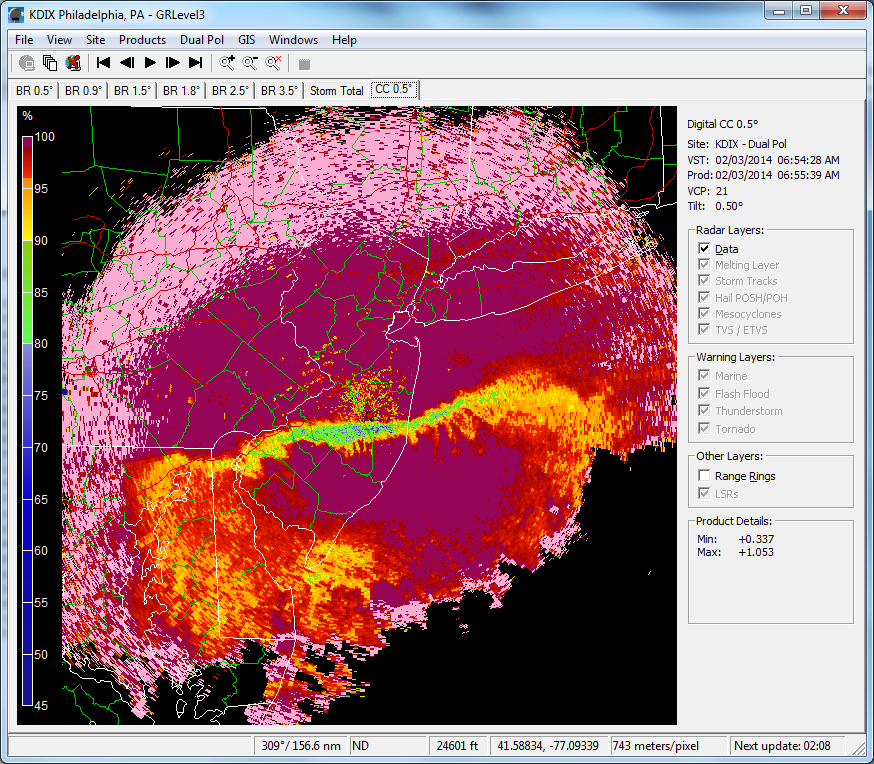Open the GIS menu

[x=246, y=40]
